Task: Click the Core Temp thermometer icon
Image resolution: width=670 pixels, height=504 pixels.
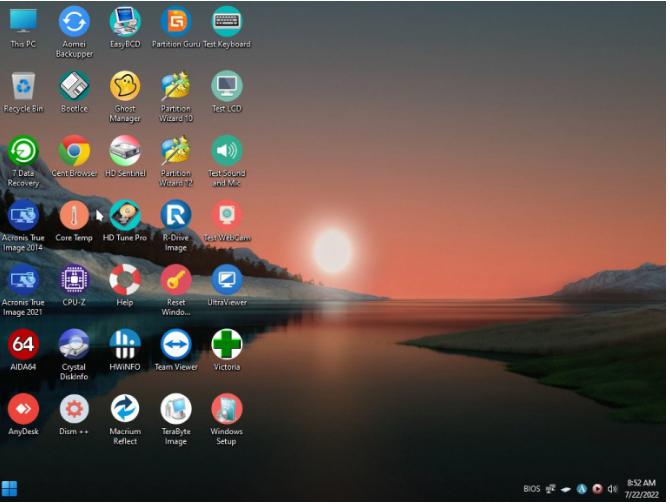Action: [x=74, y=216]
